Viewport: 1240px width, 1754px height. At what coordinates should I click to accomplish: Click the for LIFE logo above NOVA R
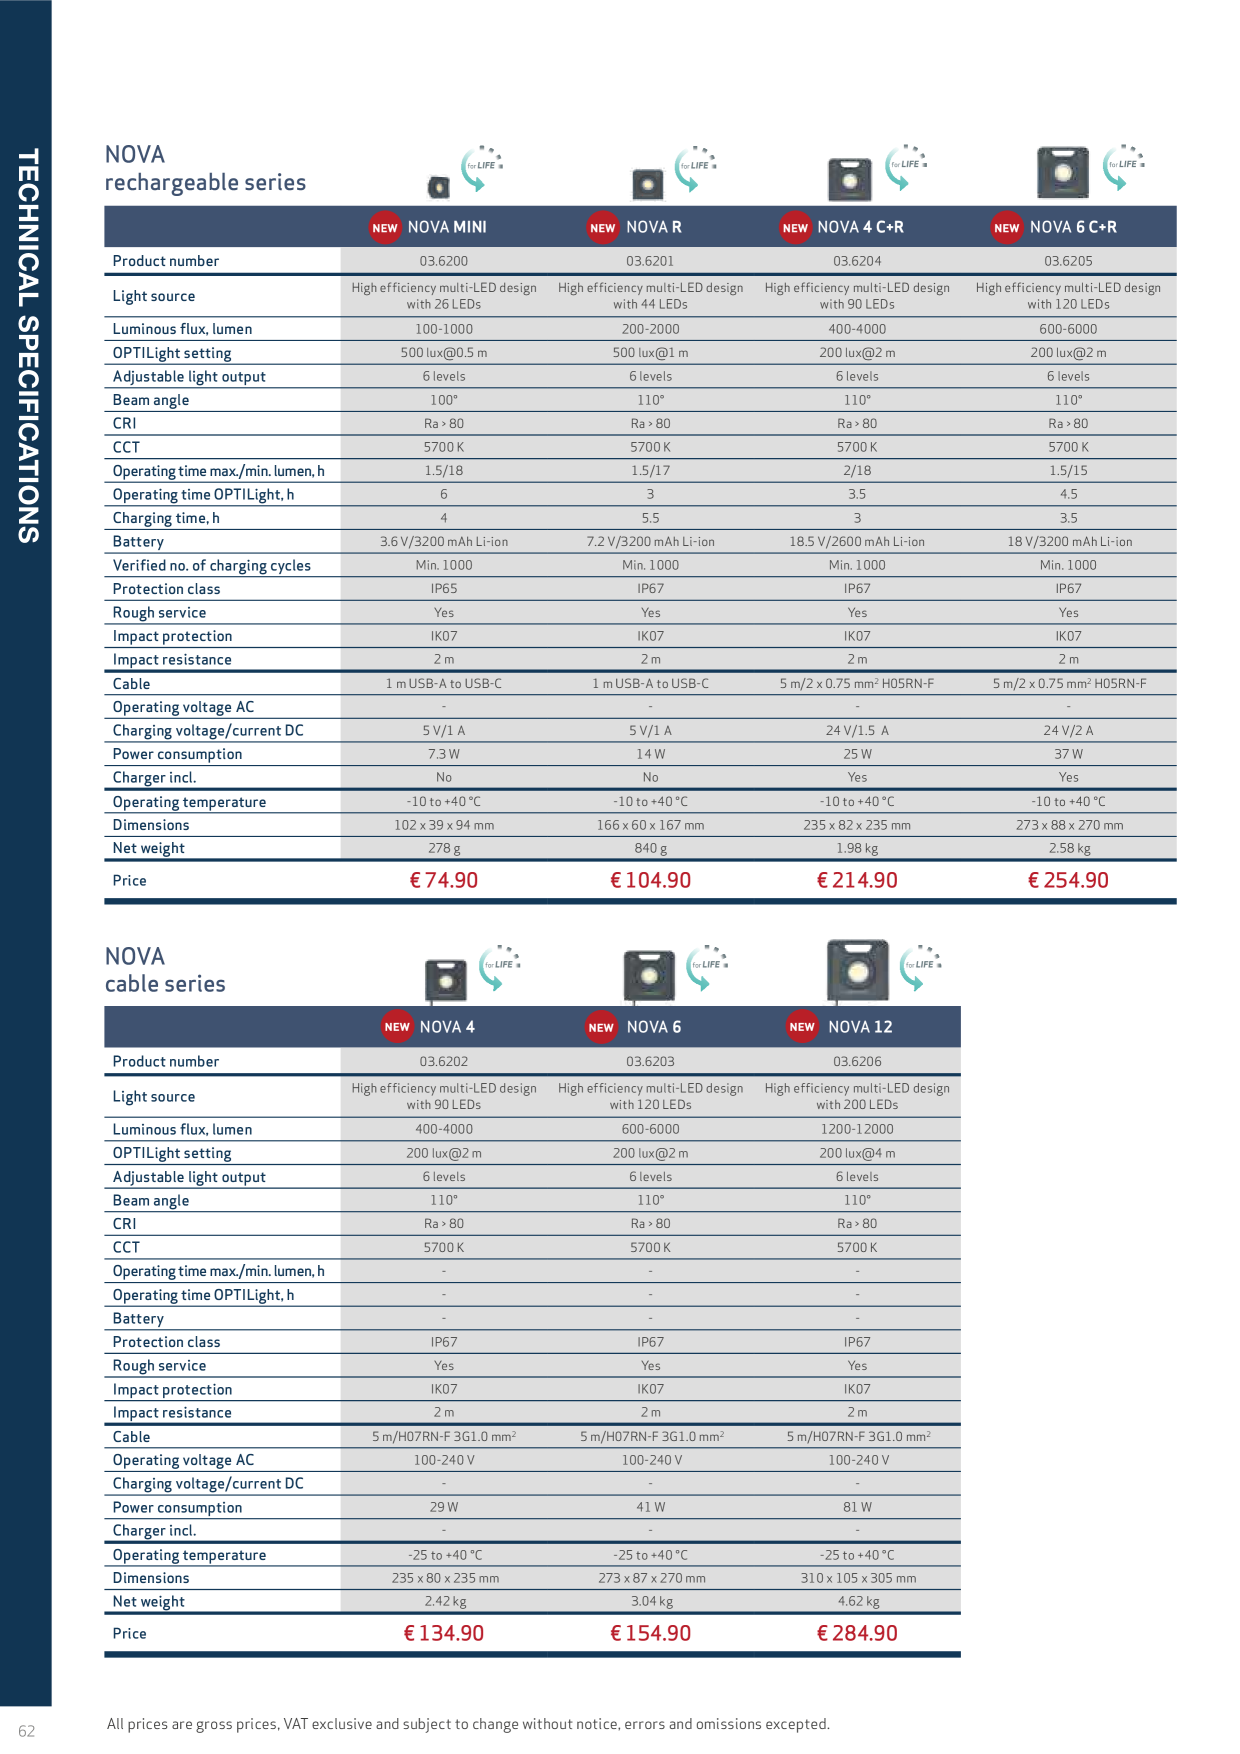click(696, 167)
